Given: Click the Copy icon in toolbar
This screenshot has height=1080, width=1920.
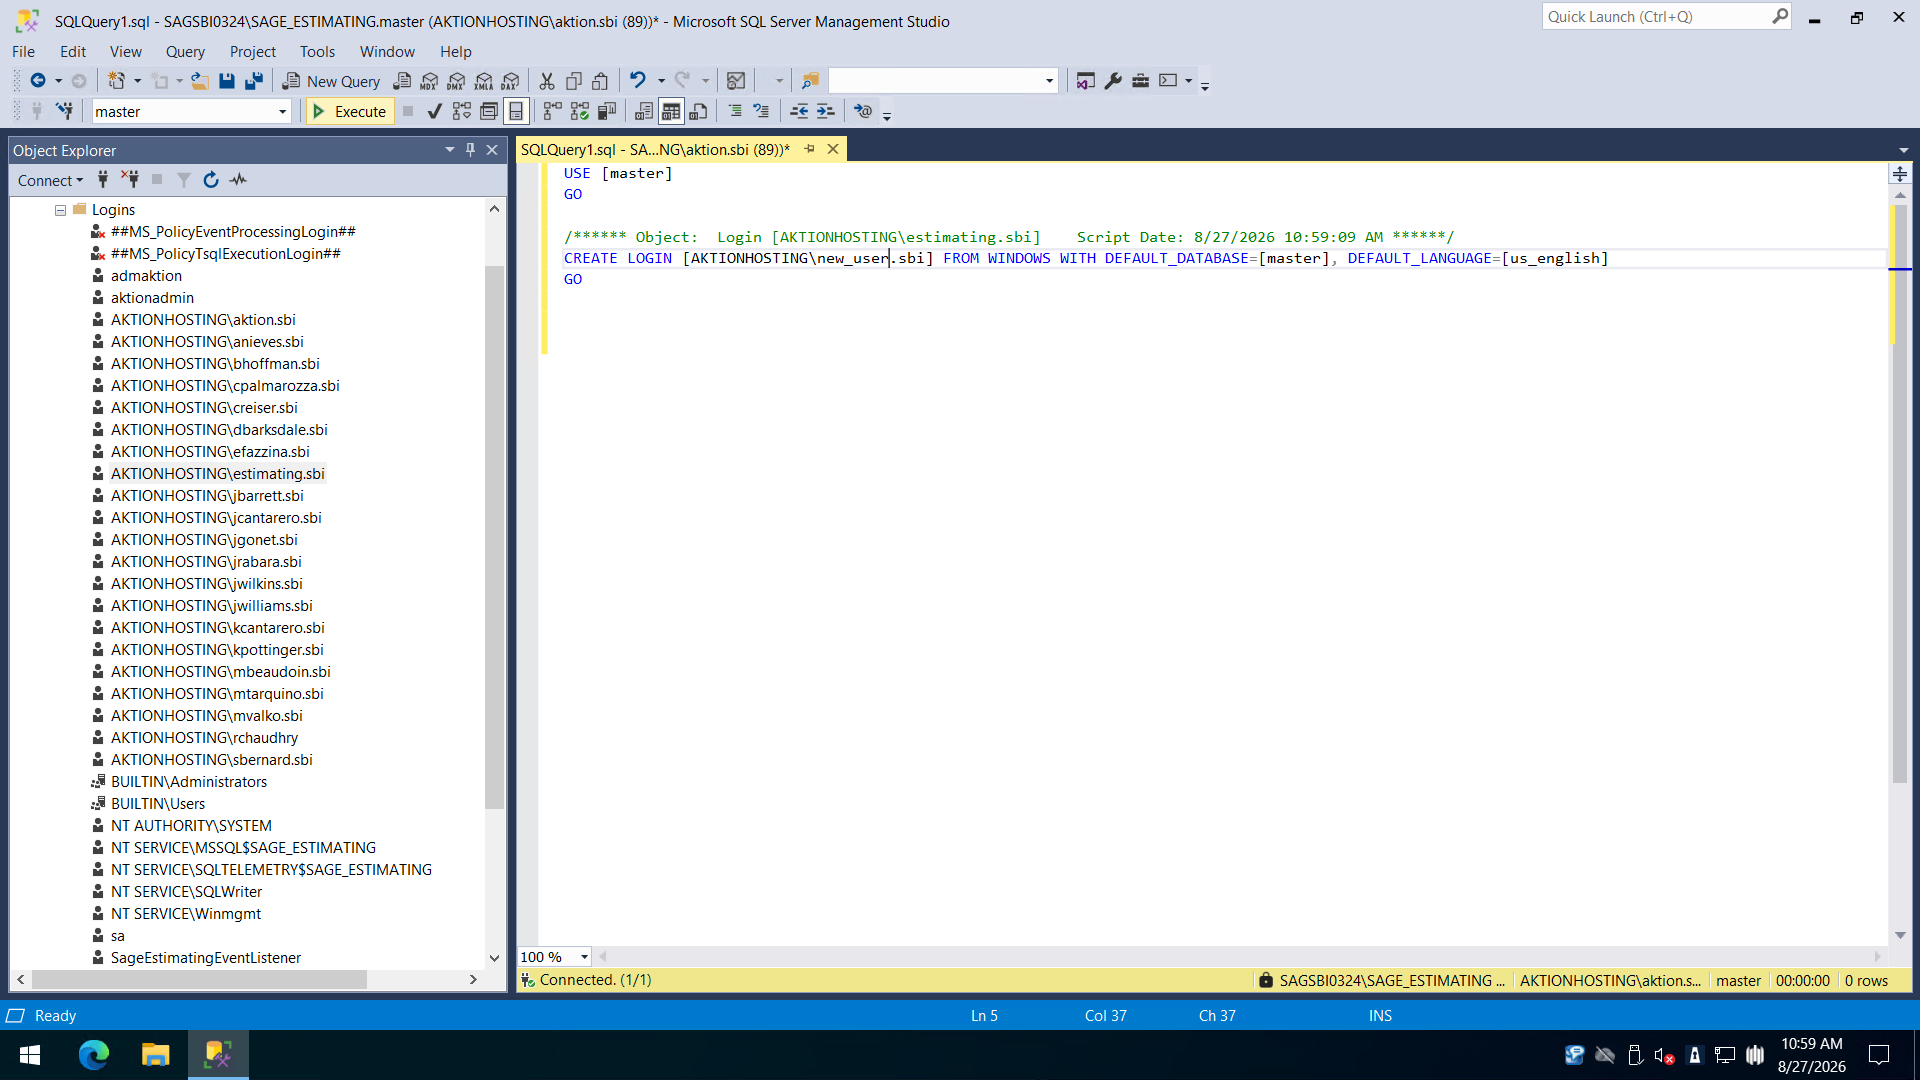Looking at the screenshot, I should 574,81.
